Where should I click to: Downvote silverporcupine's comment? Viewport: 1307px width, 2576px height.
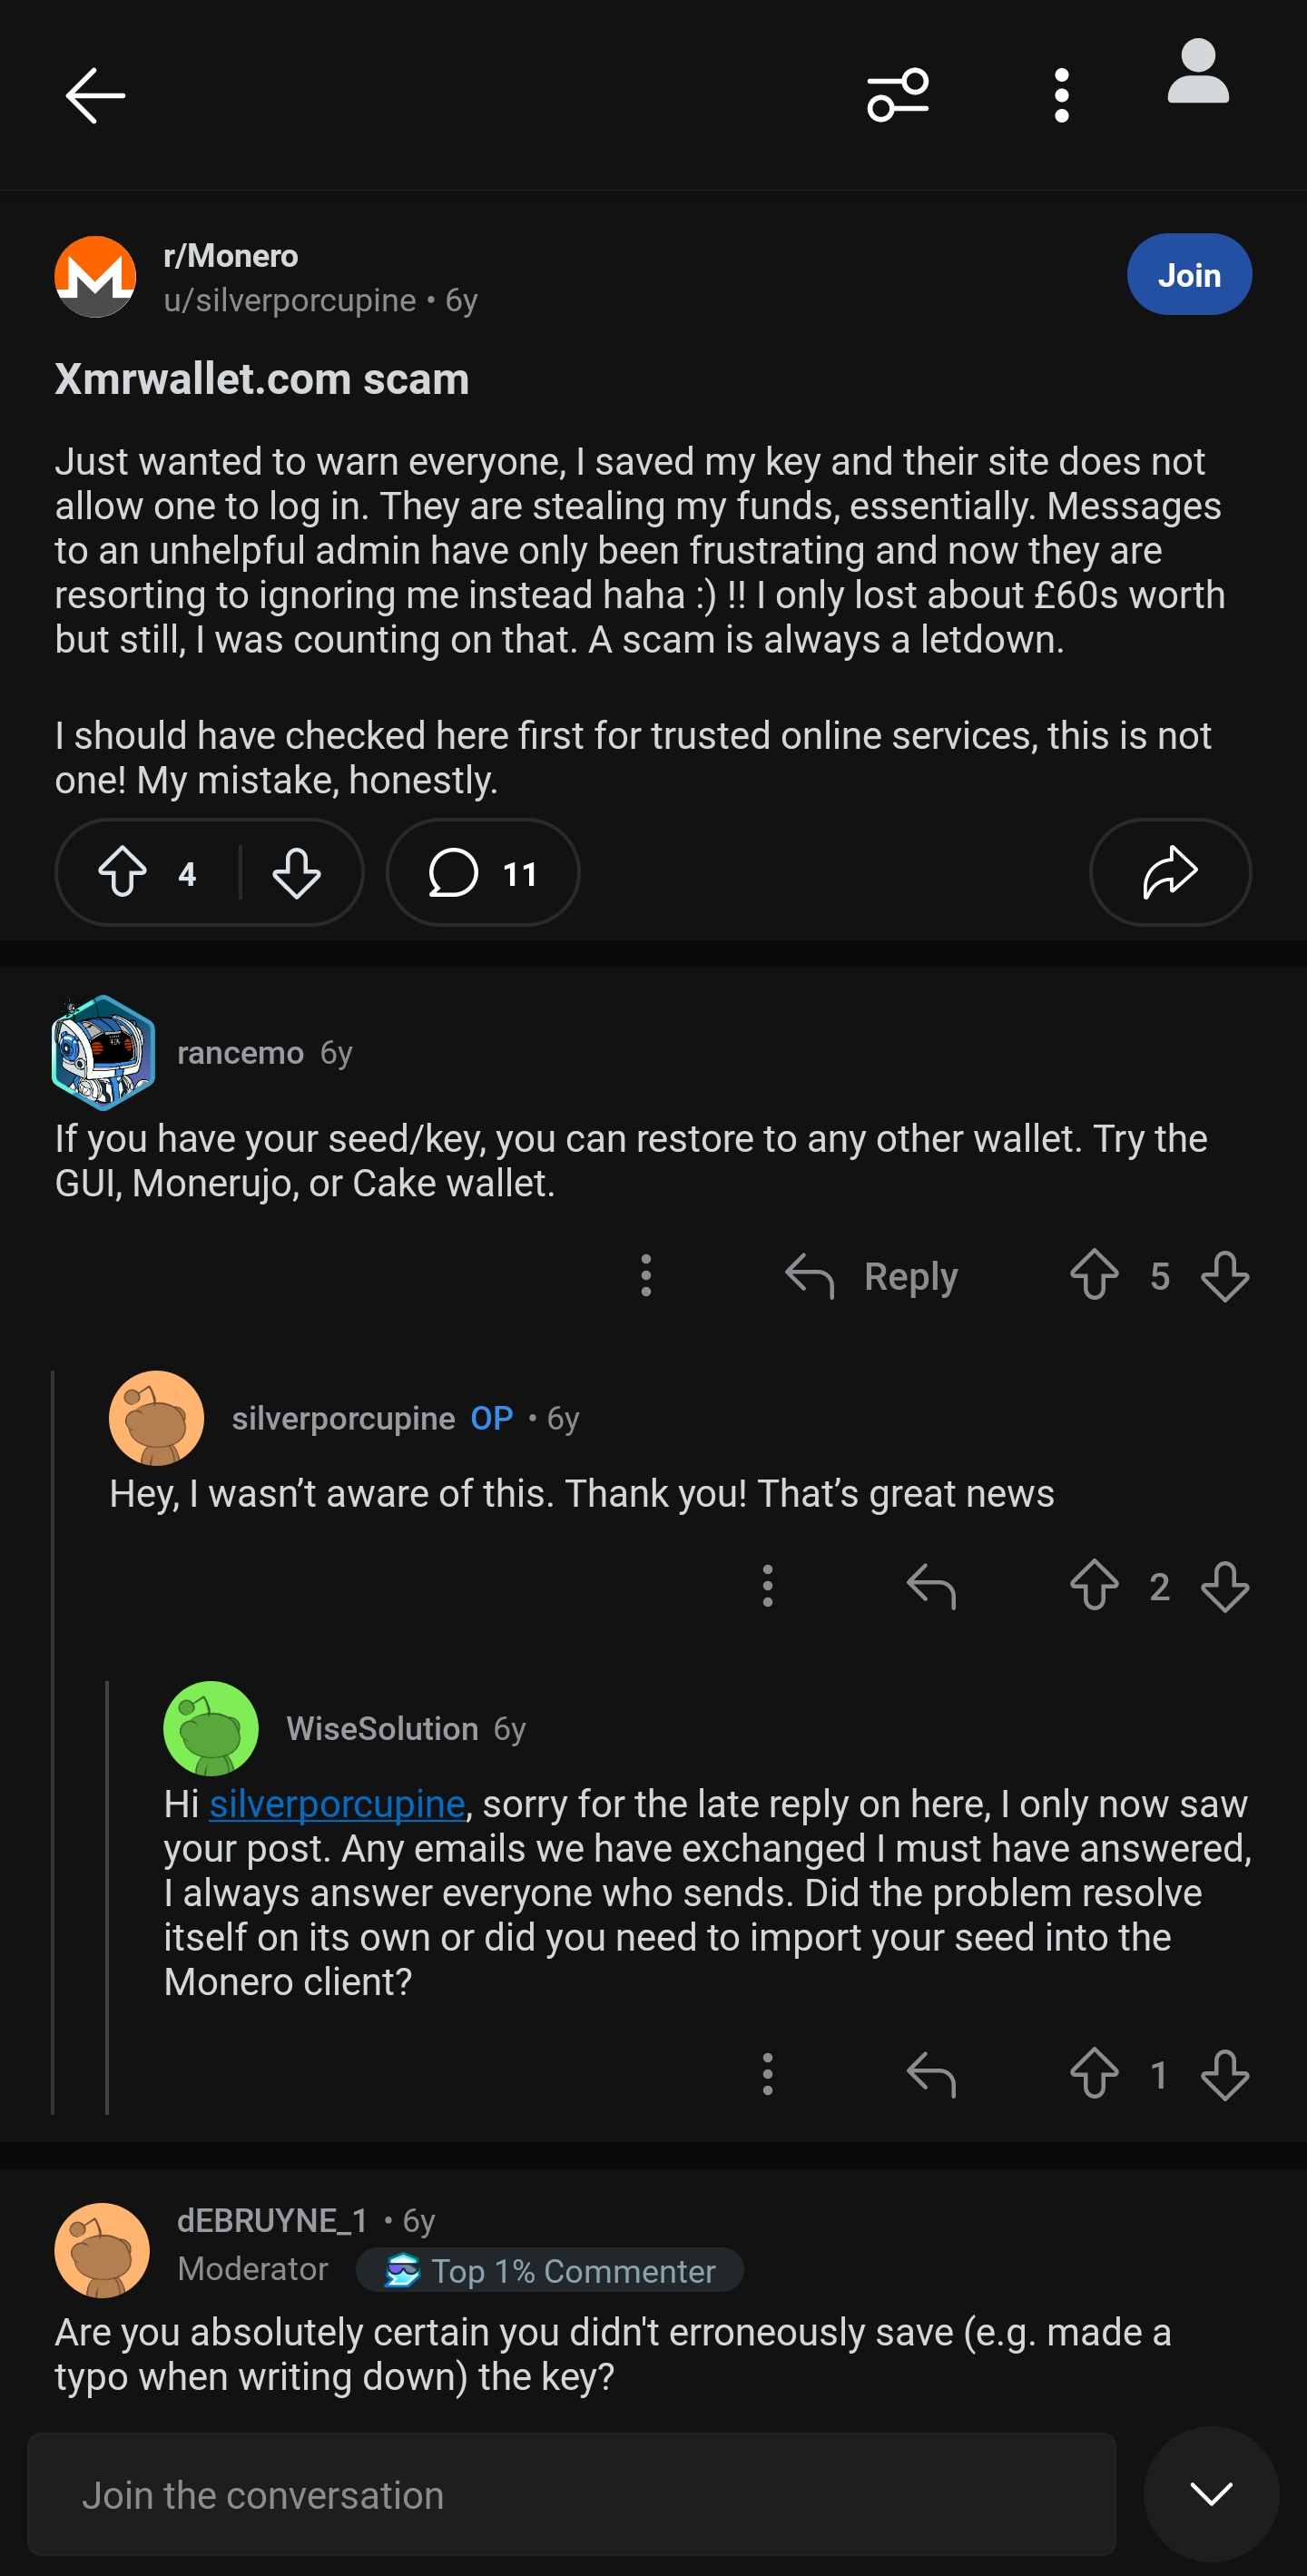(x=1224, y=1586)
